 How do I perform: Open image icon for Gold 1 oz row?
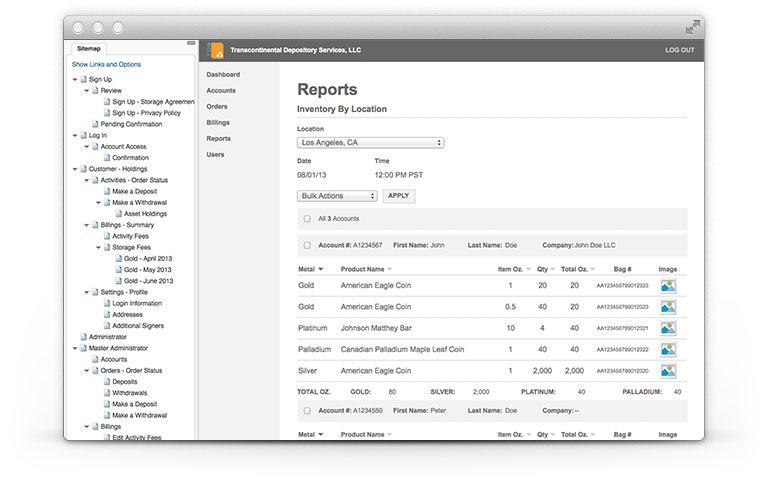(x=668, y=286)
